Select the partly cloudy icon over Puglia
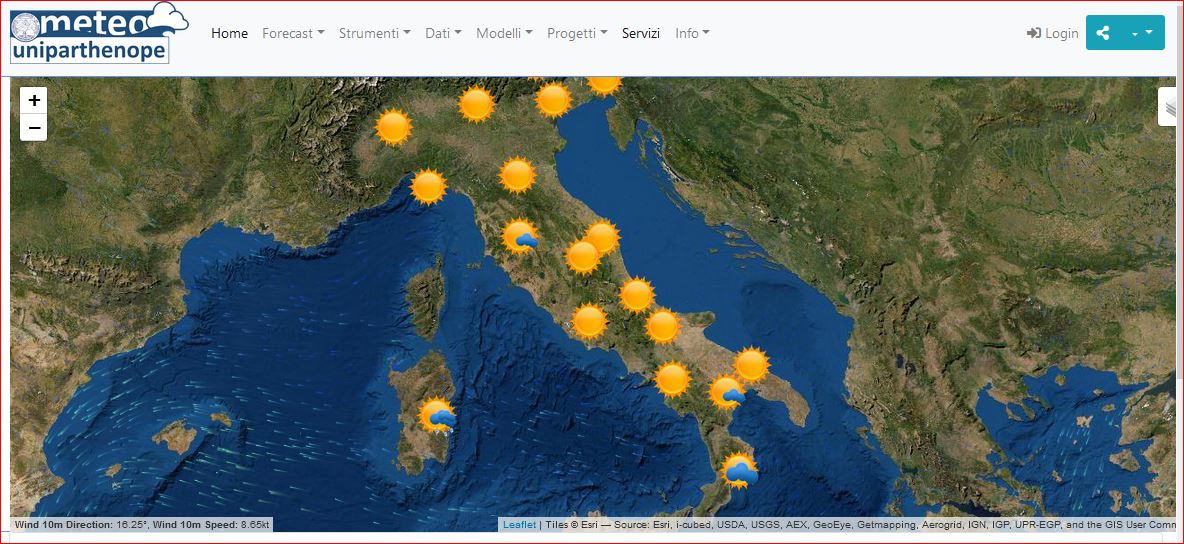 tap(727, 392)
